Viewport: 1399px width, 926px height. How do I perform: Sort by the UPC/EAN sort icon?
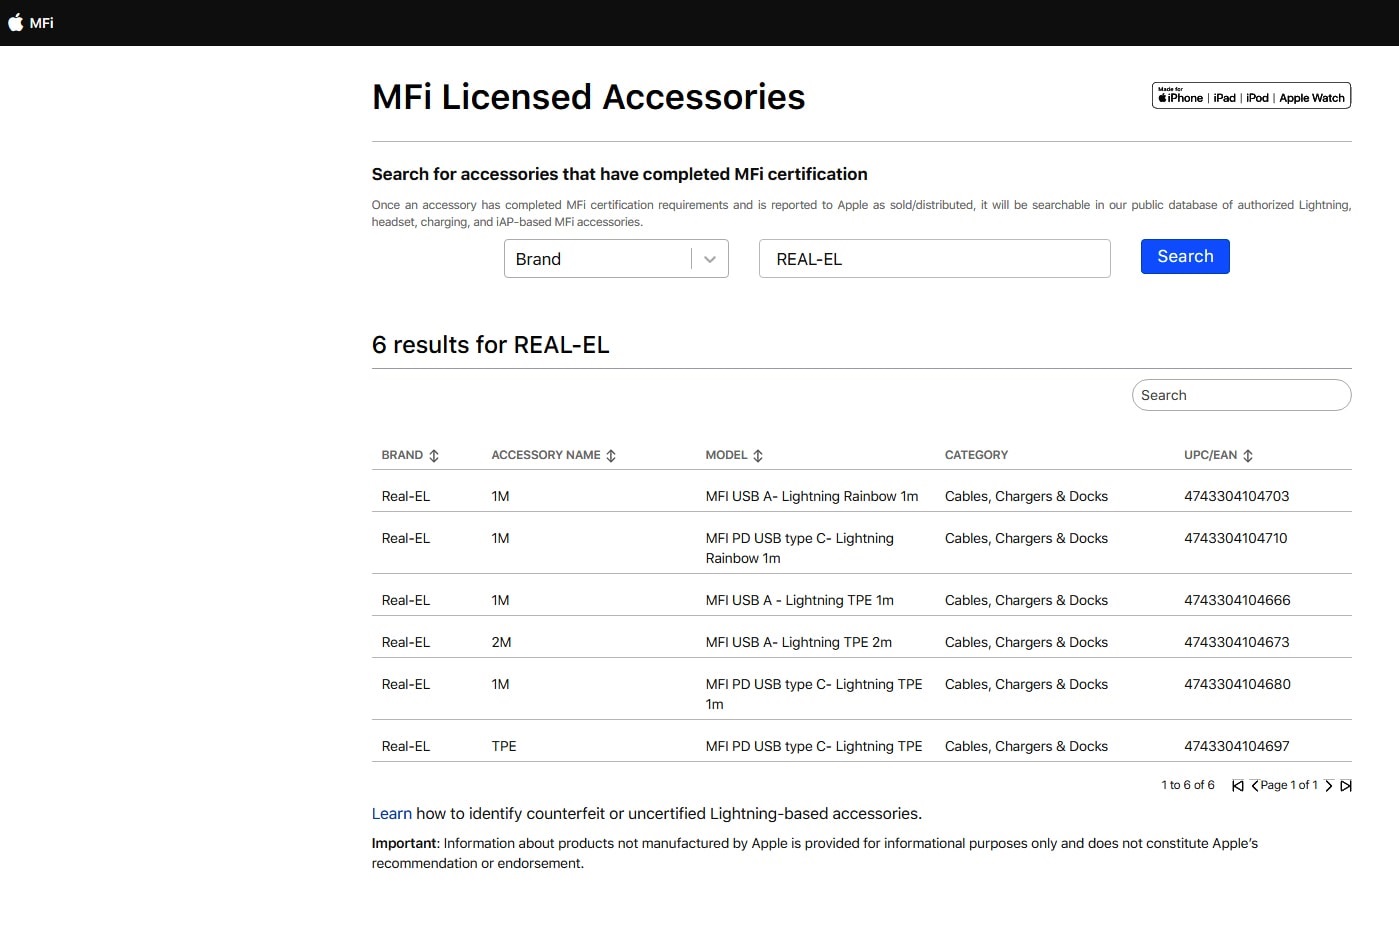(x=1248, y=455)
